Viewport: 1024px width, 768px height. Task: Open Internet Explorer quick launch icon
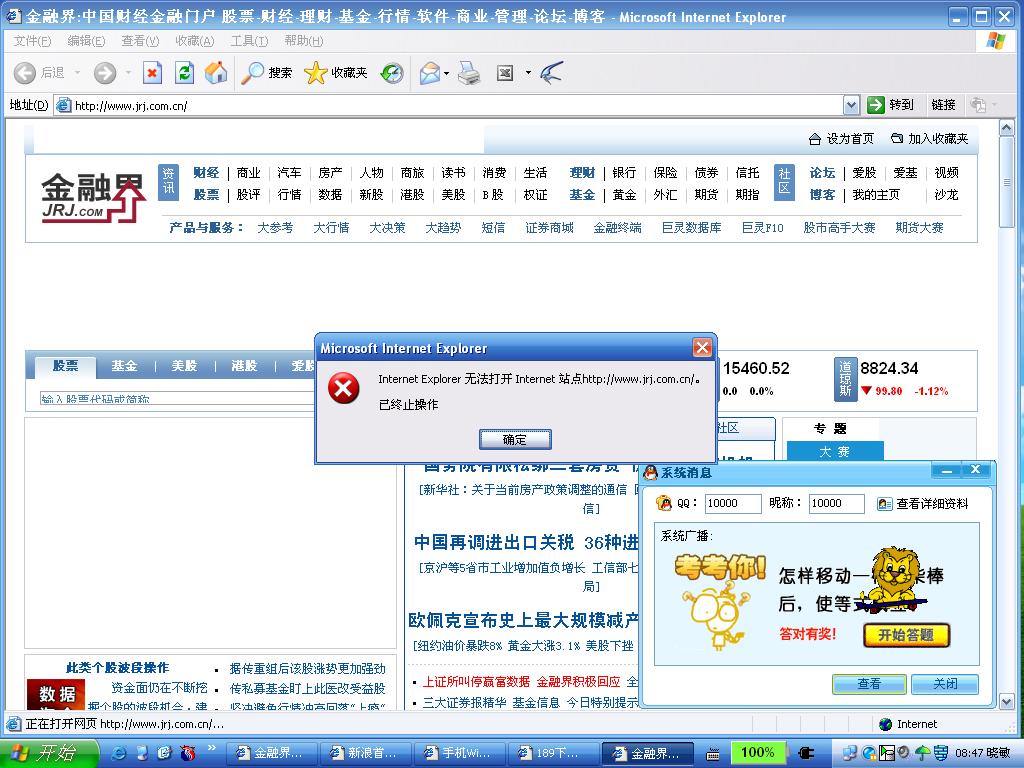pyautogui.click(x=120, y=752)
